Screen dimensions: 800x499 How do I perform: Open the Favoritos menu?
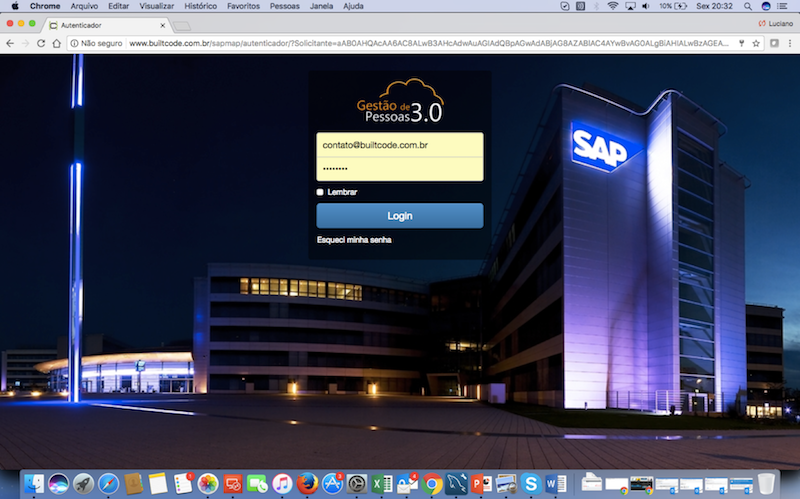(243, 6)
